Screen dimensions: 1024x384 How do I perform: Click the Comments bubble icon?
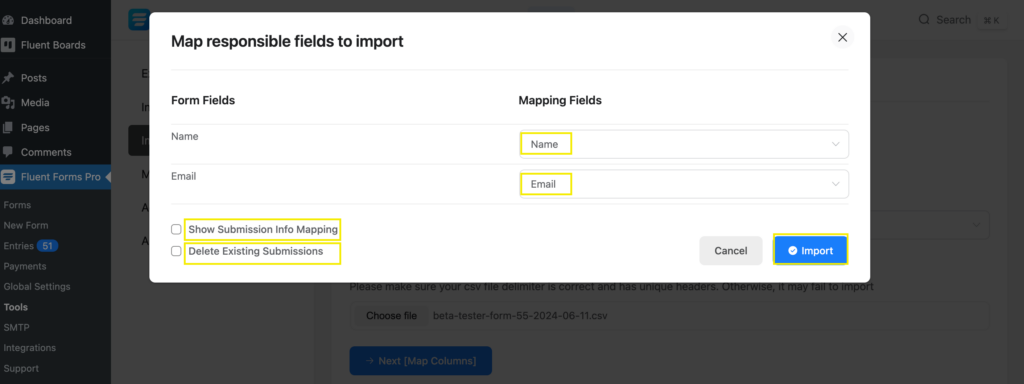coord(8,152)
